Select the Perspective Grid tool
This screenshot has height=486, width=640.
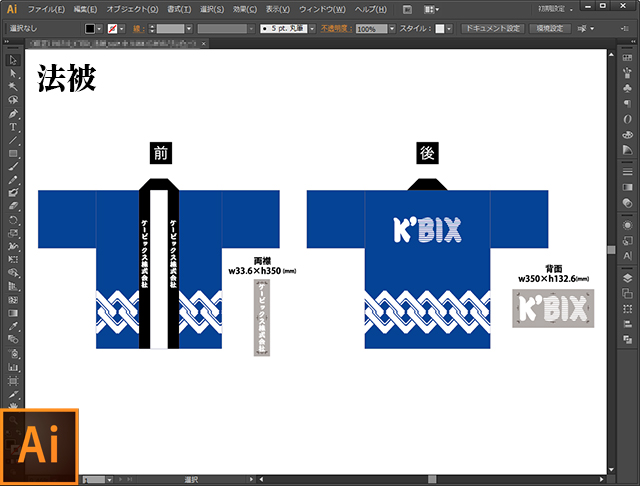(13, 286)
